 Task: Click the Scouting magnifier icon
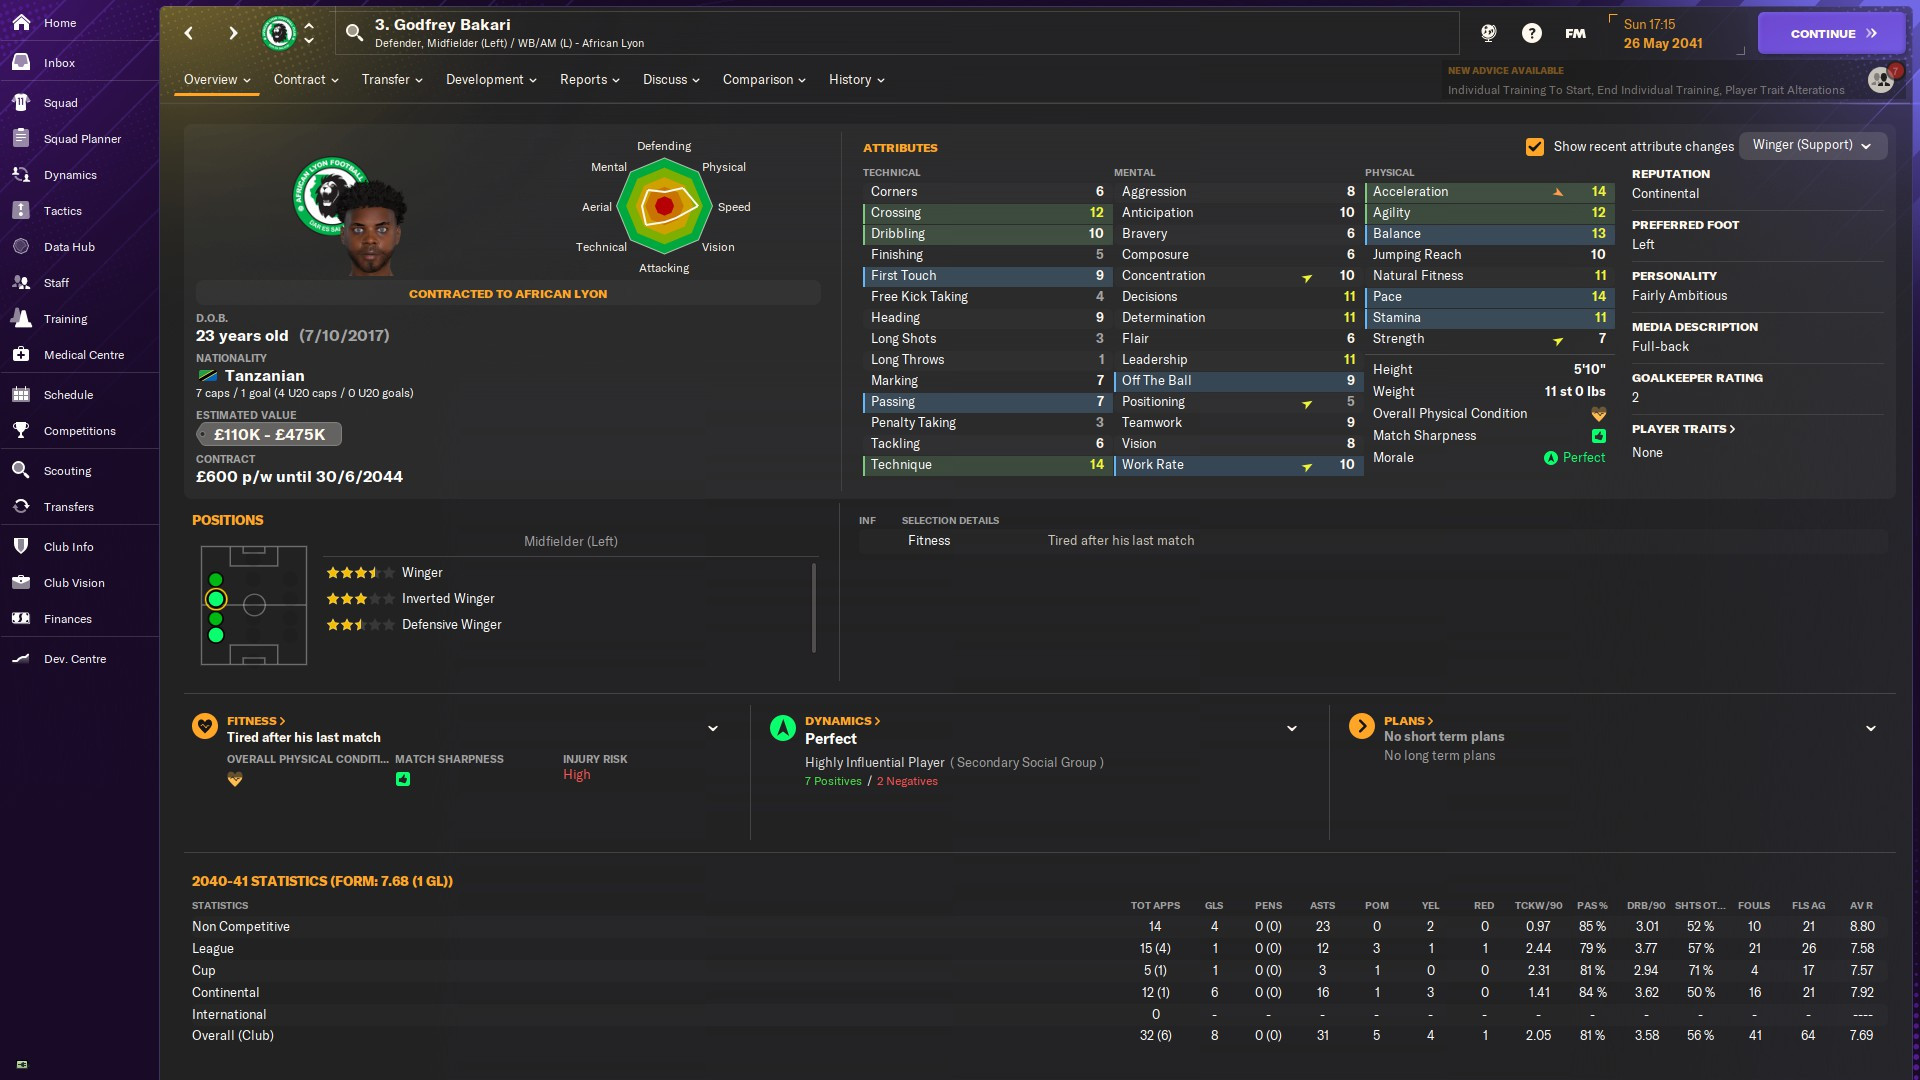click(21, 470)
